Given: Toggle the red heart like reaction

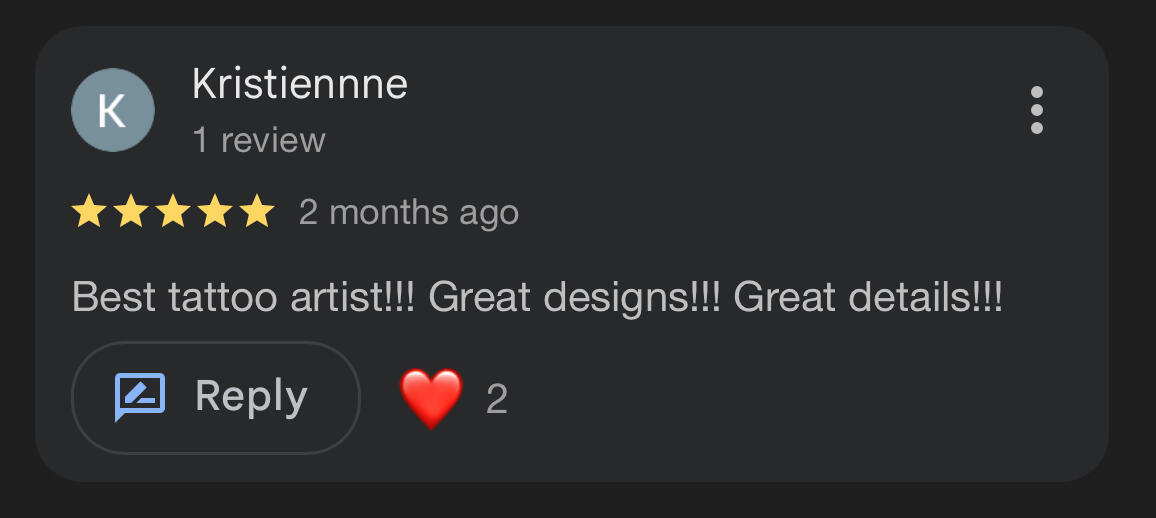Looking at the screenshot, I should point(431,398).
